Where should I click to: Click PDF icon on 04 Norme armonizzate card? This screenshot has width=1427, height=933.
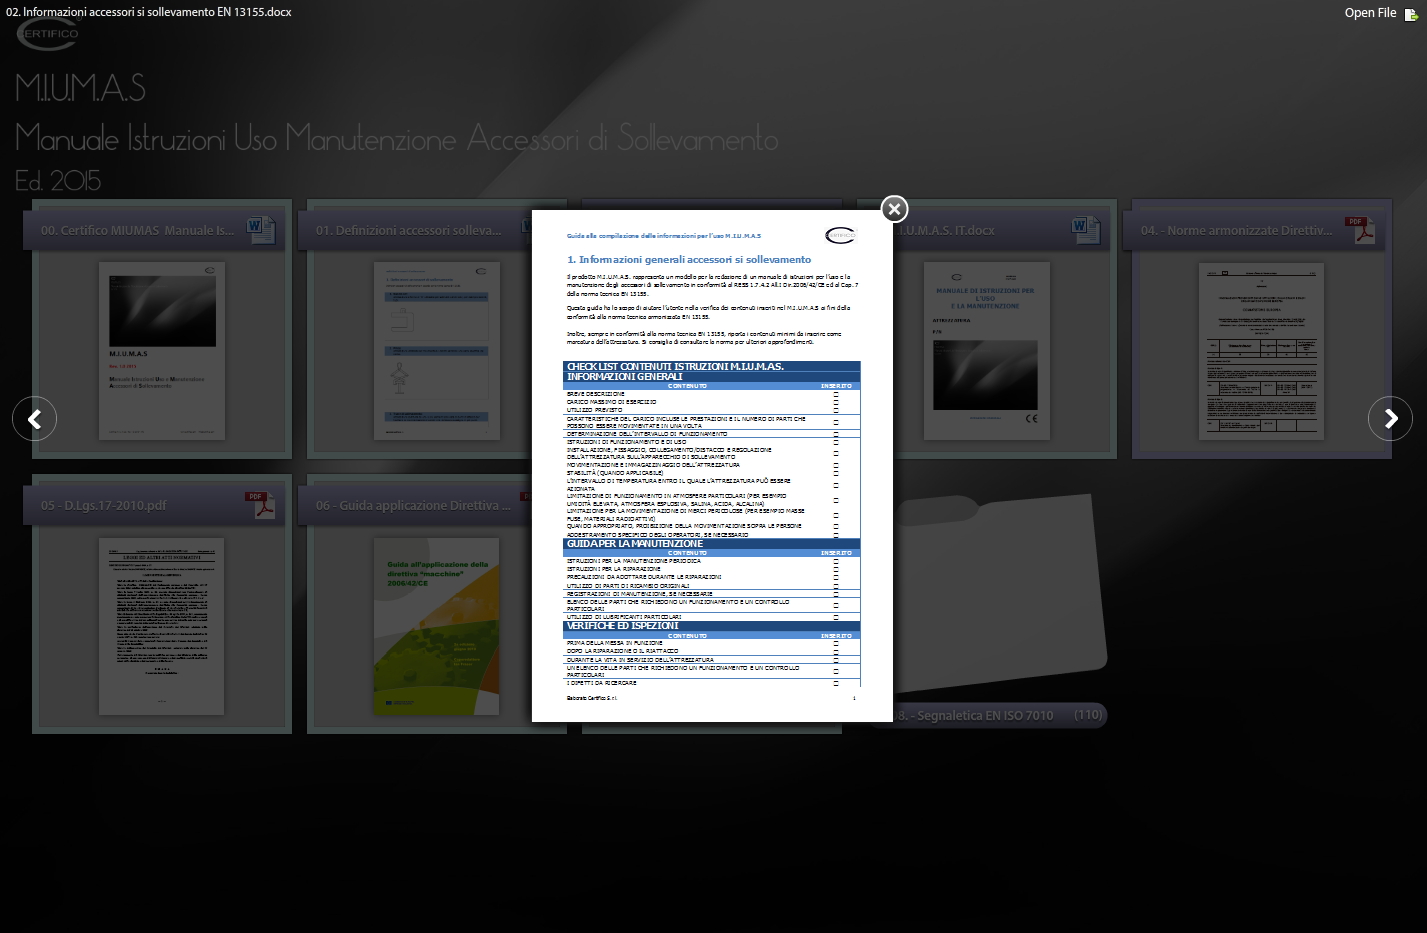click(1359, 229)
